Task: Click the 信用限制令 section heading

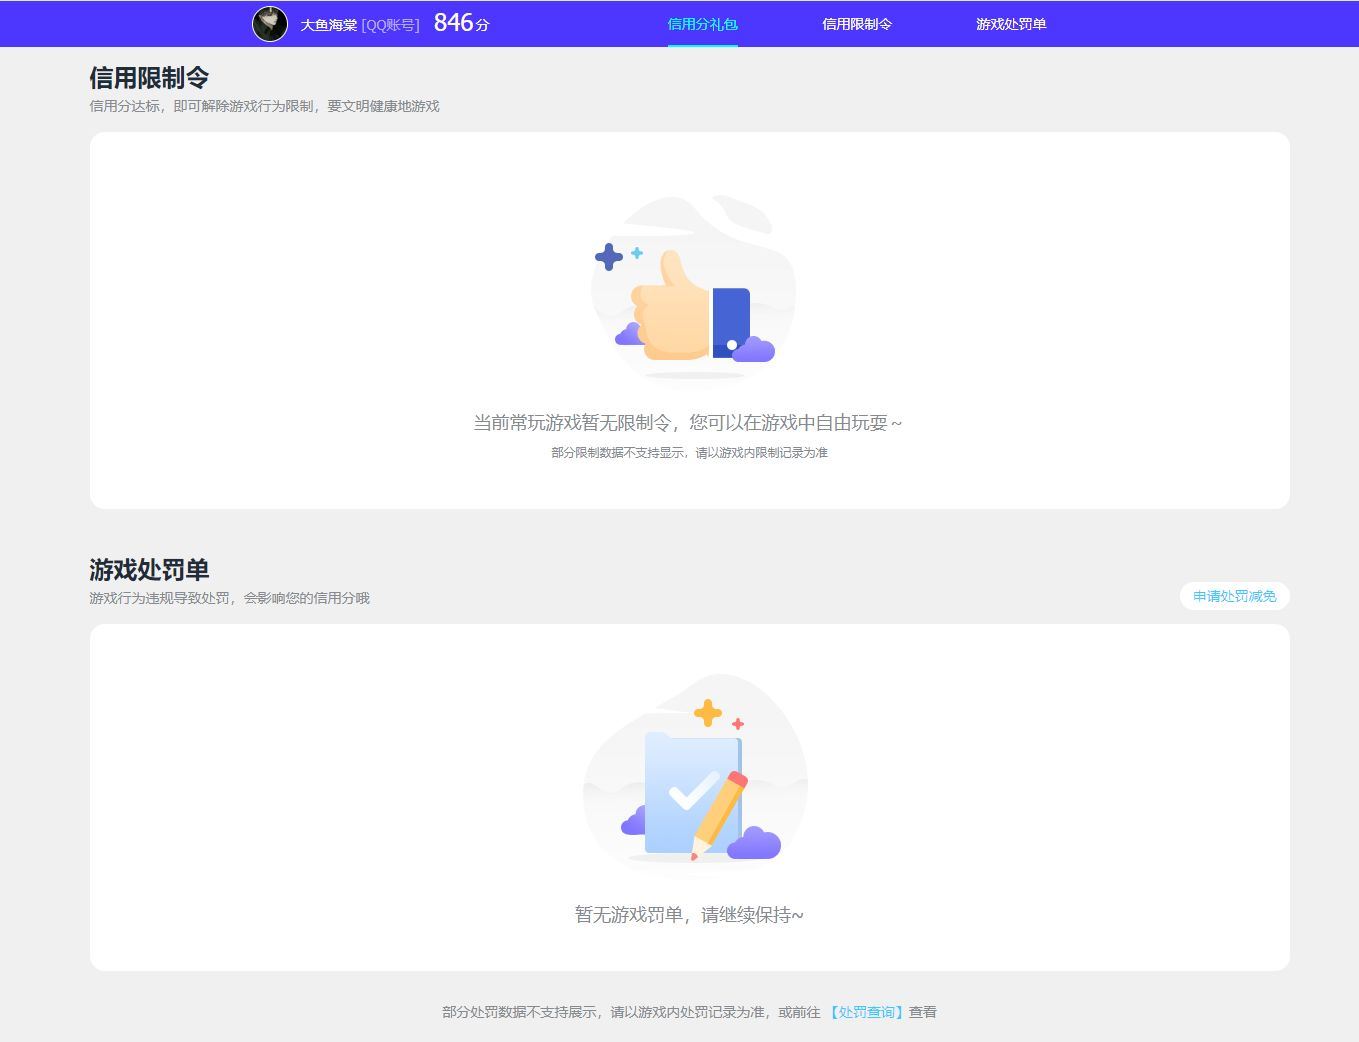Action: point(148,75)
